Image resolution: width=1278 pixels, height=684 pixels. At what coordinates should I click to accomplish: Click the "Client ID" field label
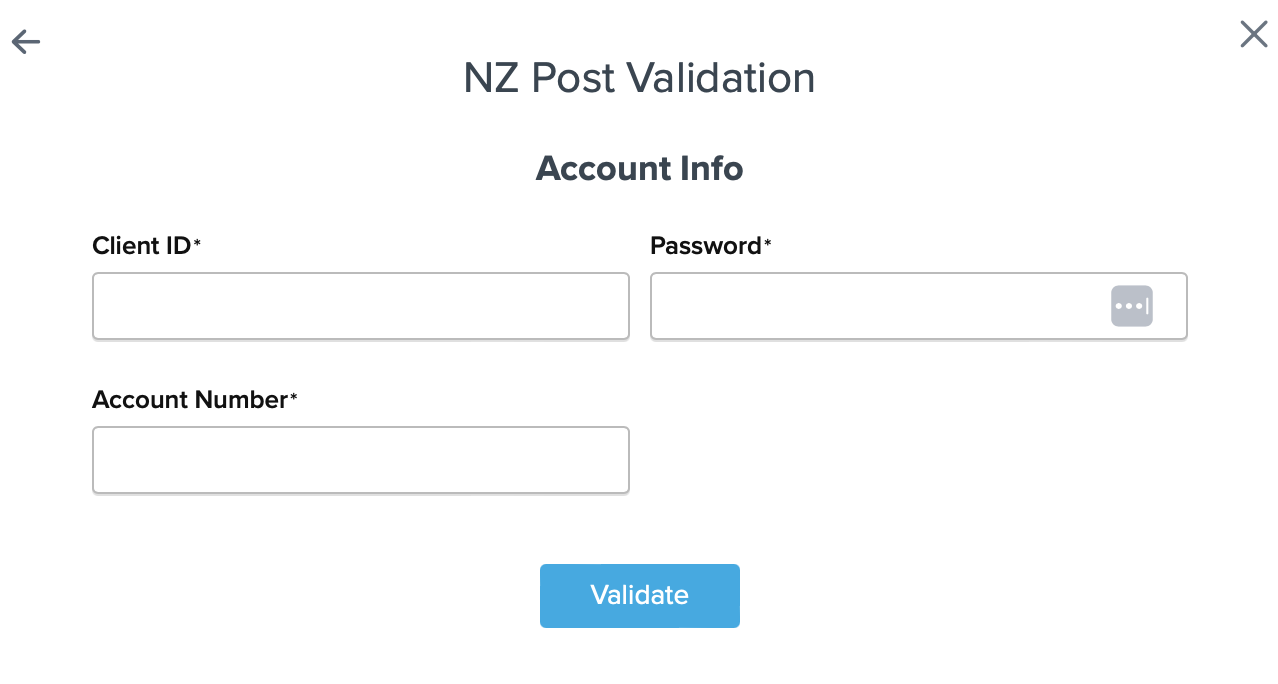click(141, 246)
